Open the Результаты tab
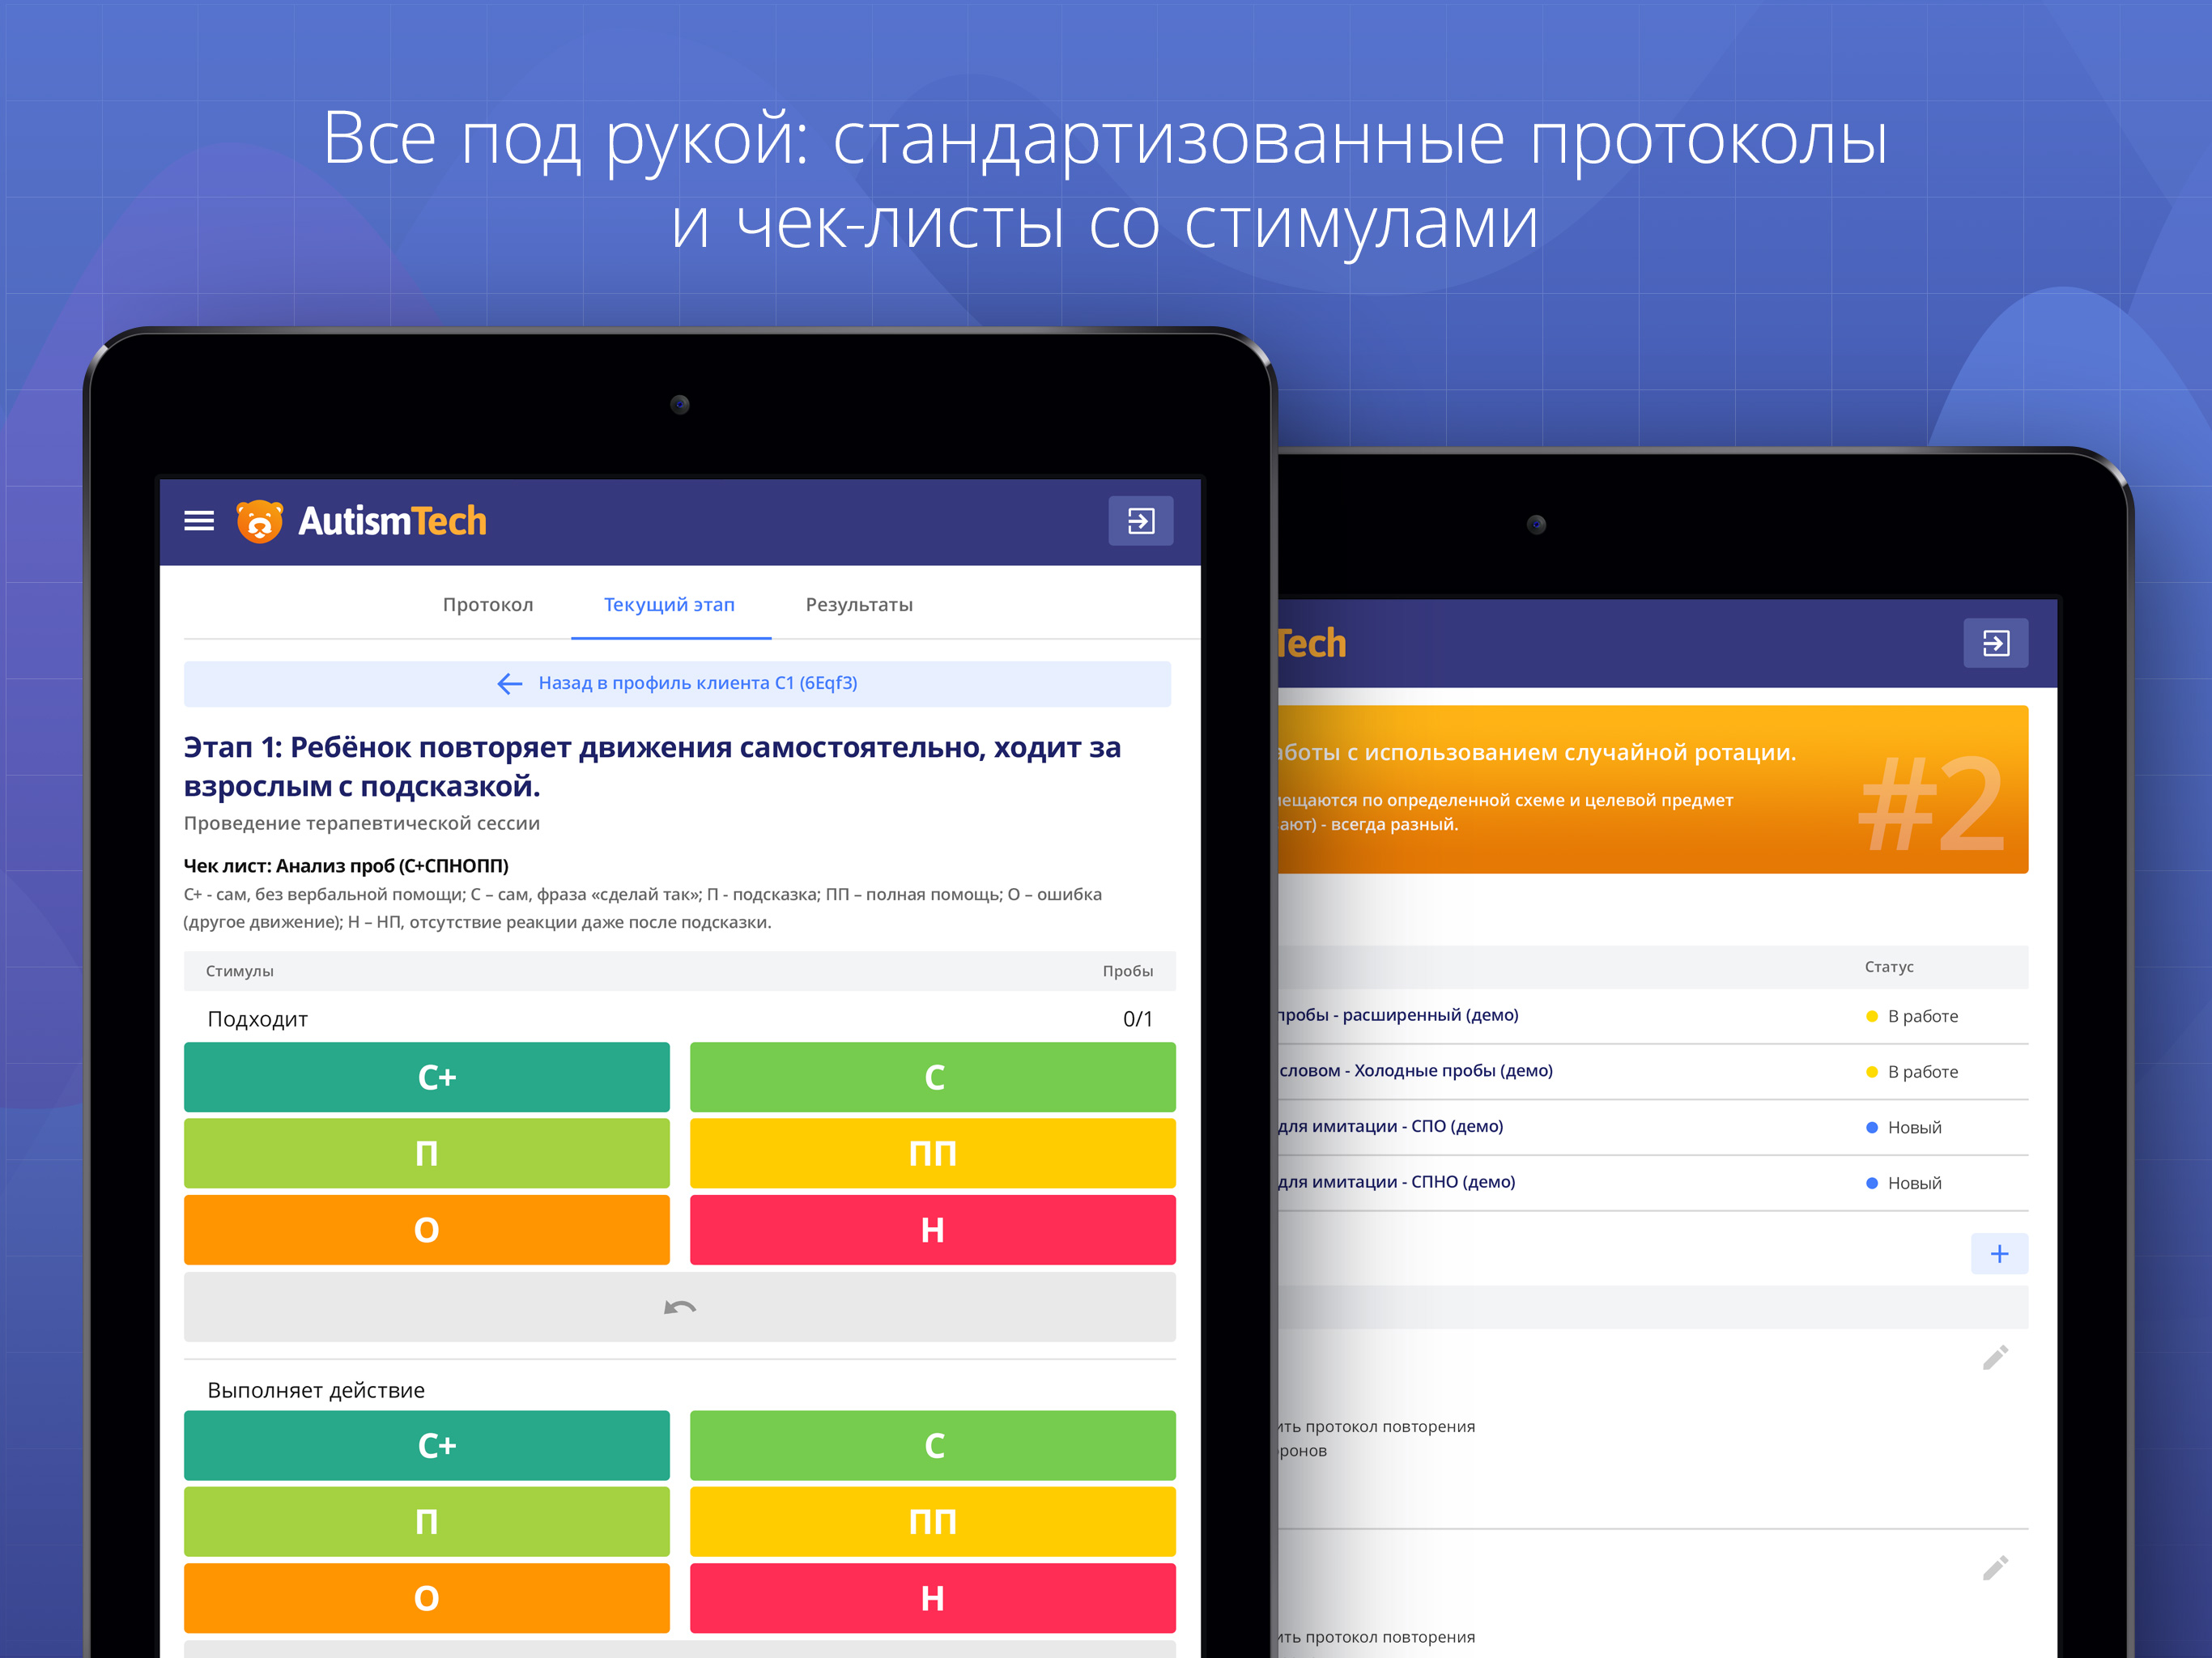 pos(859,605)
